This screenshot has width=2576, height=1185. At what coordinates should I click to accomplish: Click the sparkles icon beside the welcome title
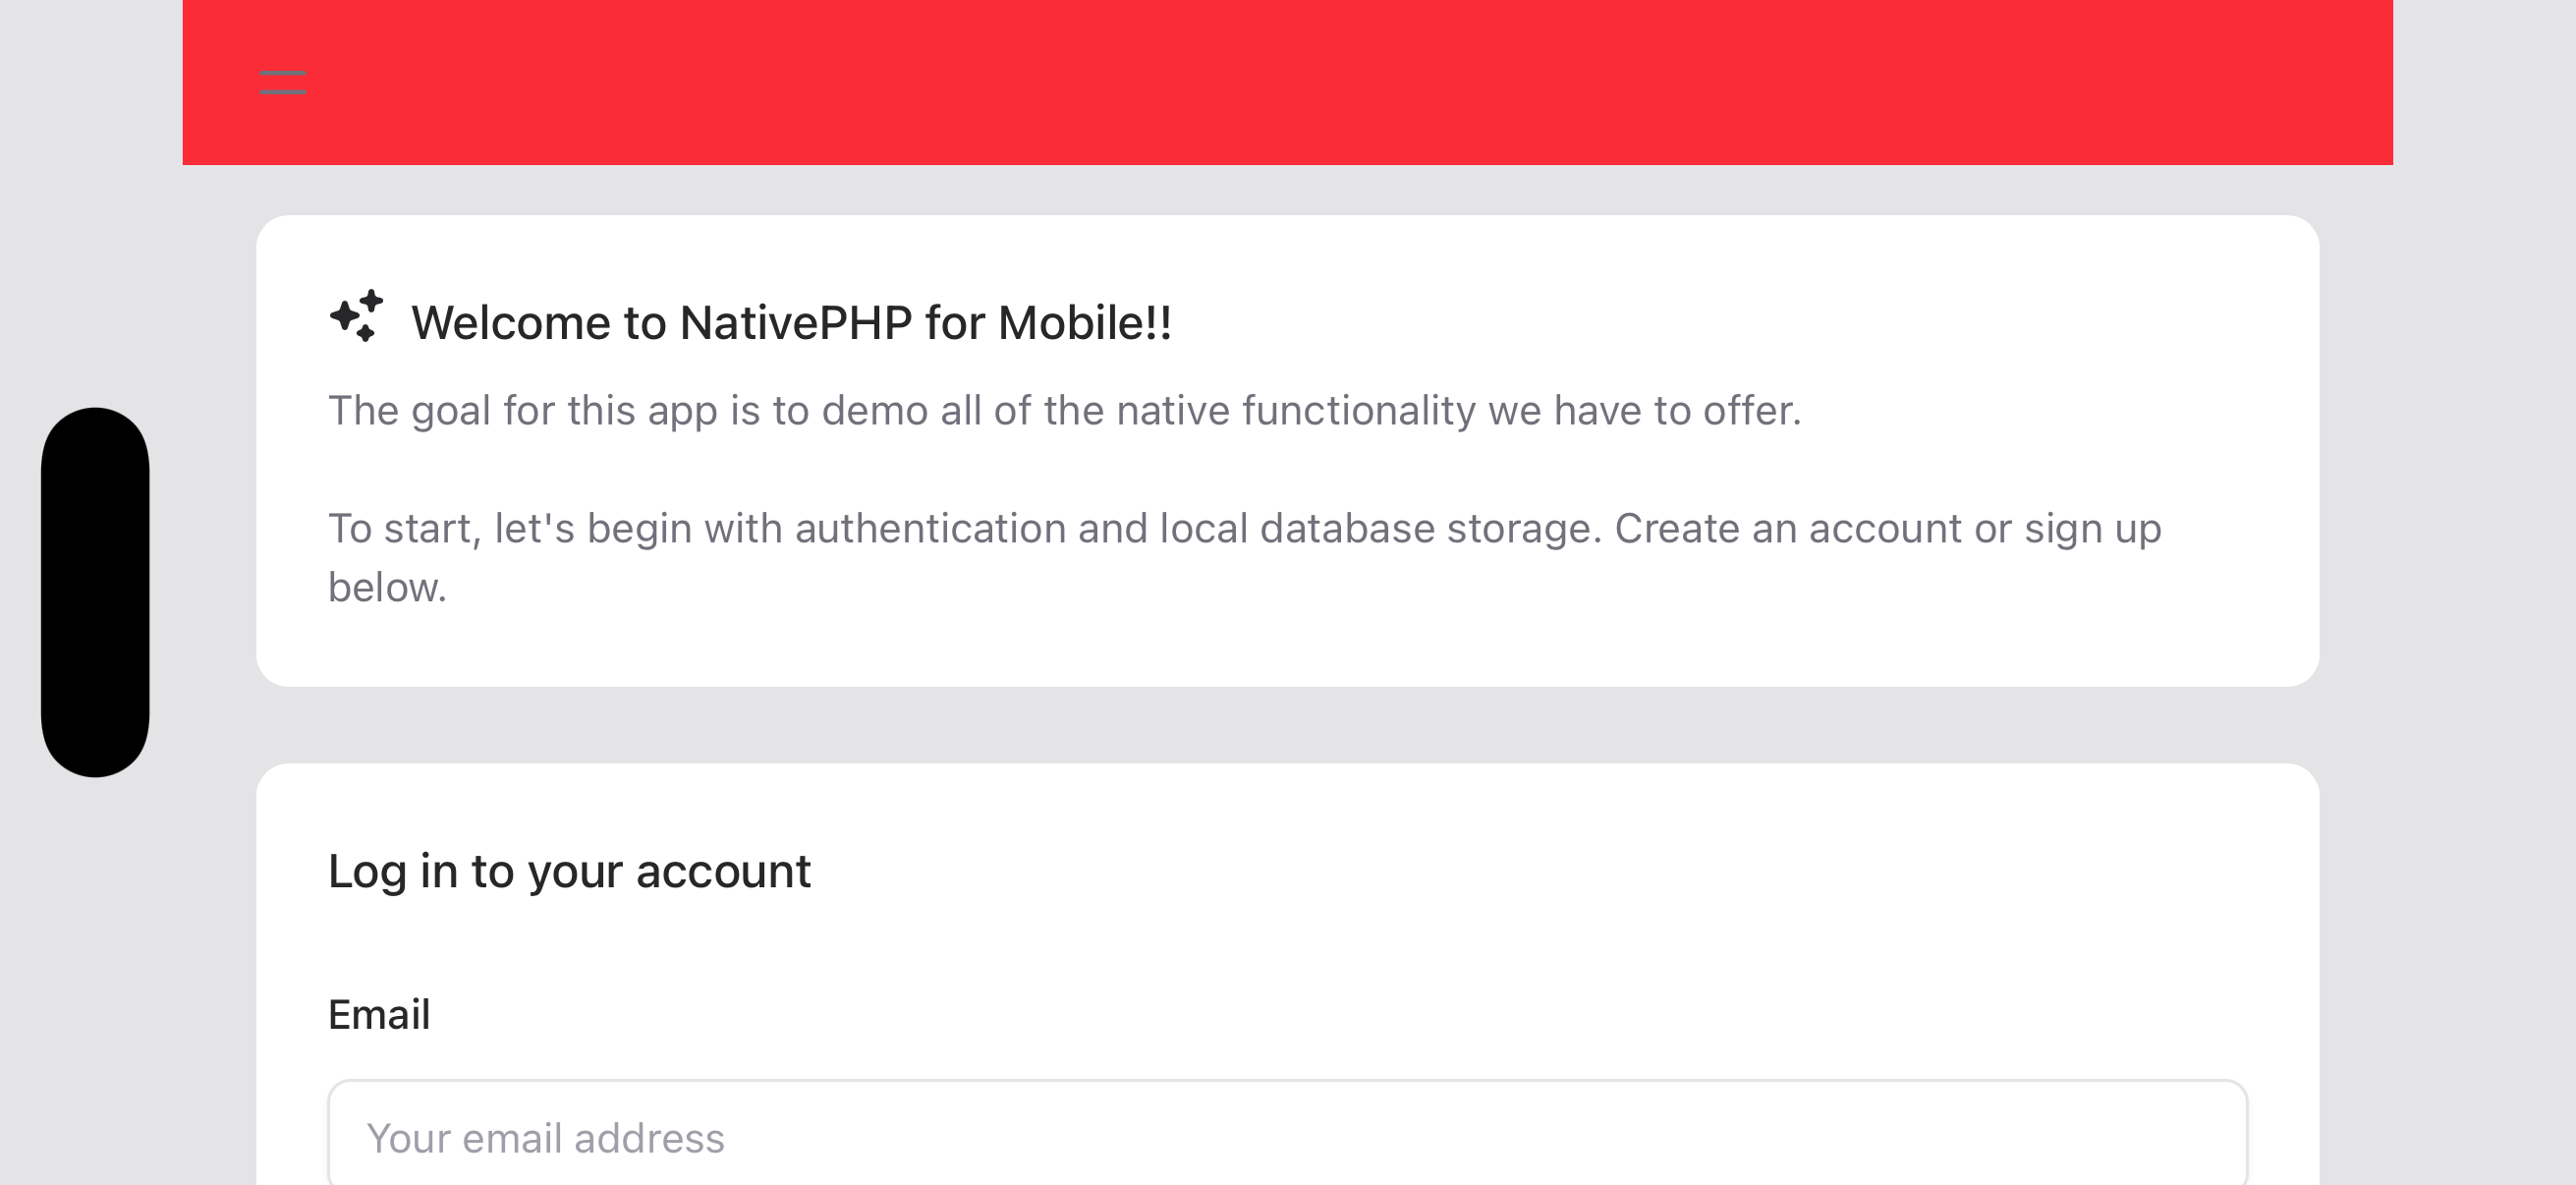click(356, 316)
